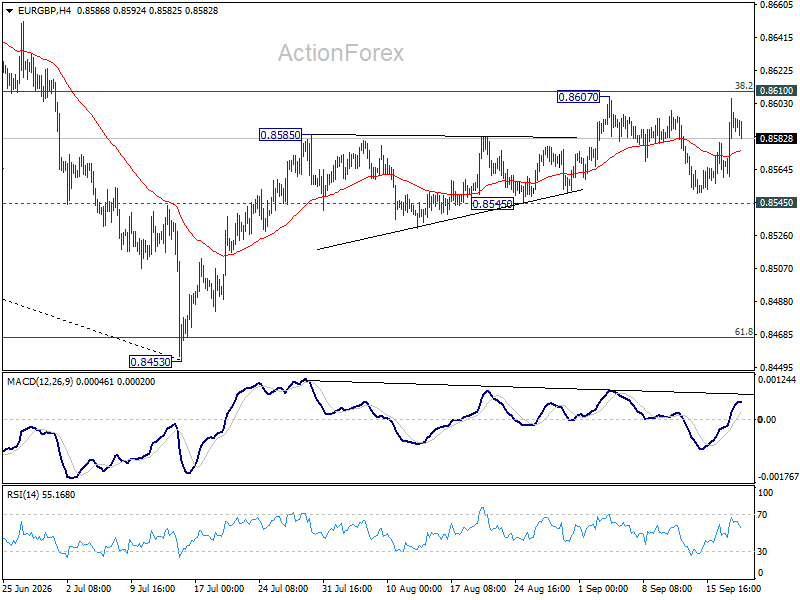
Task: Select the 0.85850 price label
Action: (x=281, y=135)
